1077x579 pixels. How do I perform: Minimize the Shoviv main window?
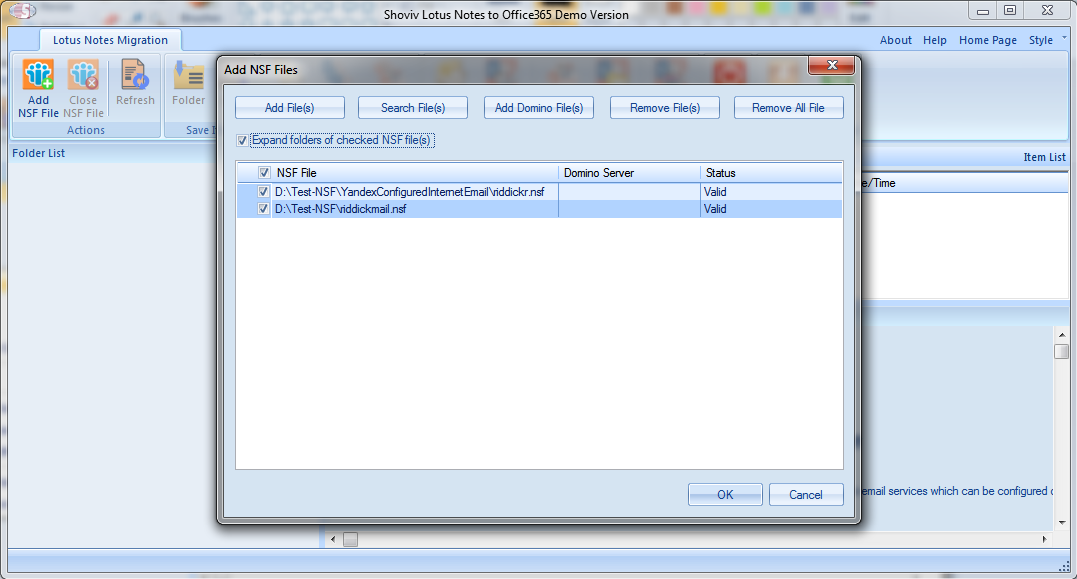point(983,10)
